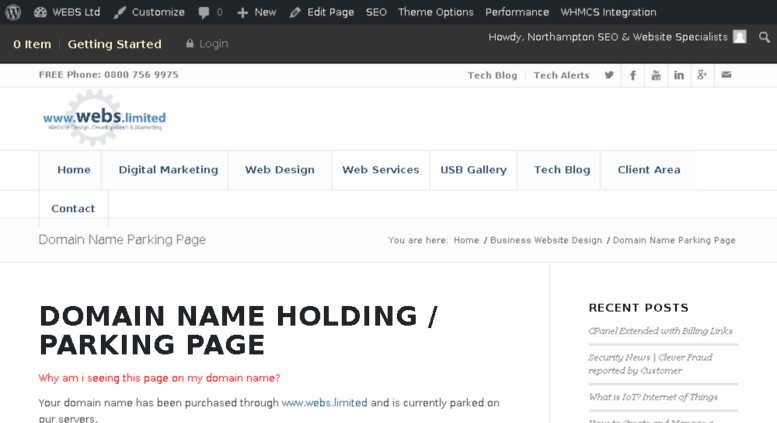Open the SEO admin menu
This screenshot has width=777, height=423.
point(376,12)
